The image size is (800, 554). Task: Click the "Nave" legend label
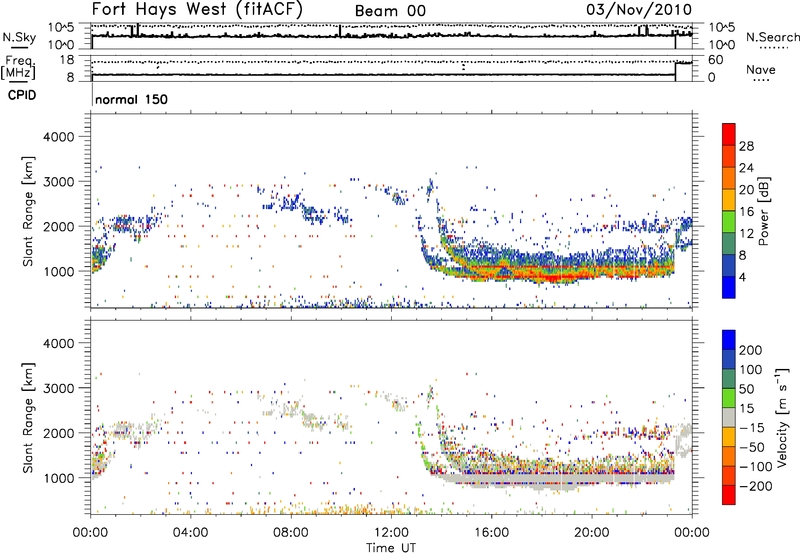[x=761, y=70]
